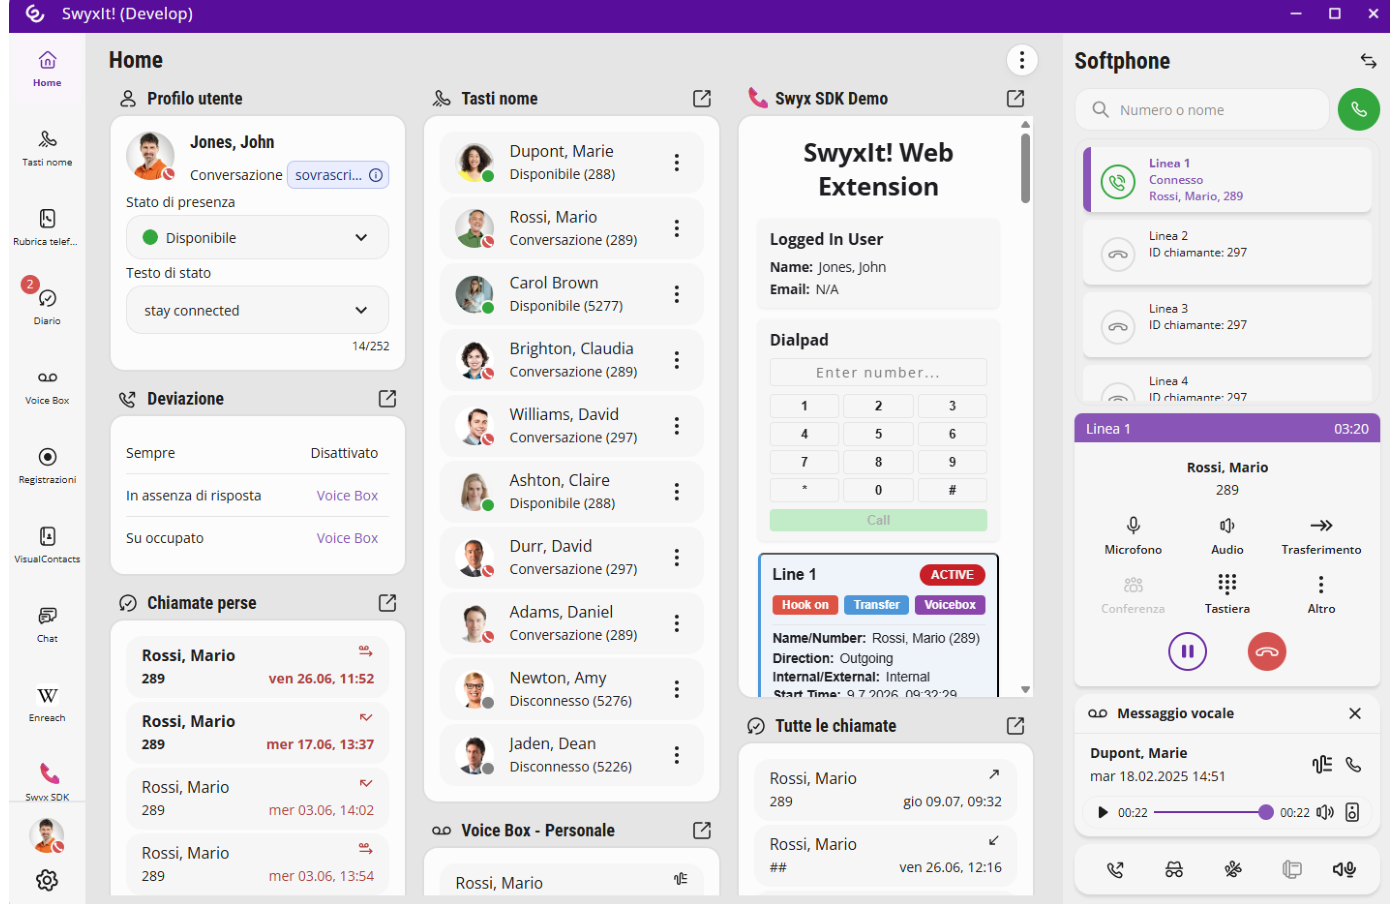The height and width of the screenshot is (904, 1395).
Task: Click the Voicebox button on Line 1
Action: [x=950, y=605]
